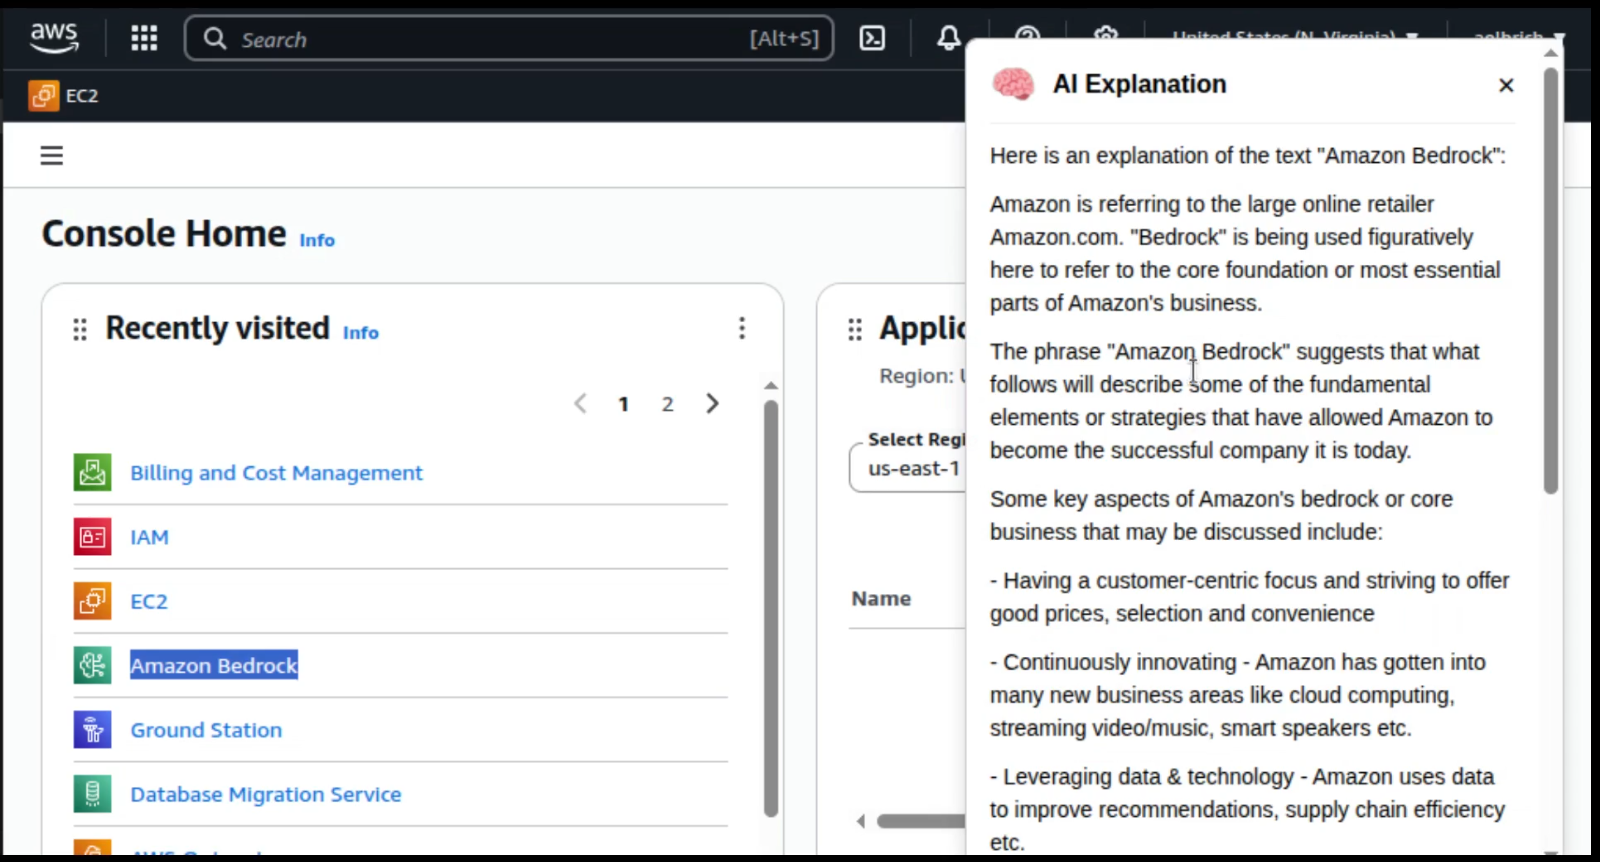Open Billing and Cost Management link

point(276,473)
